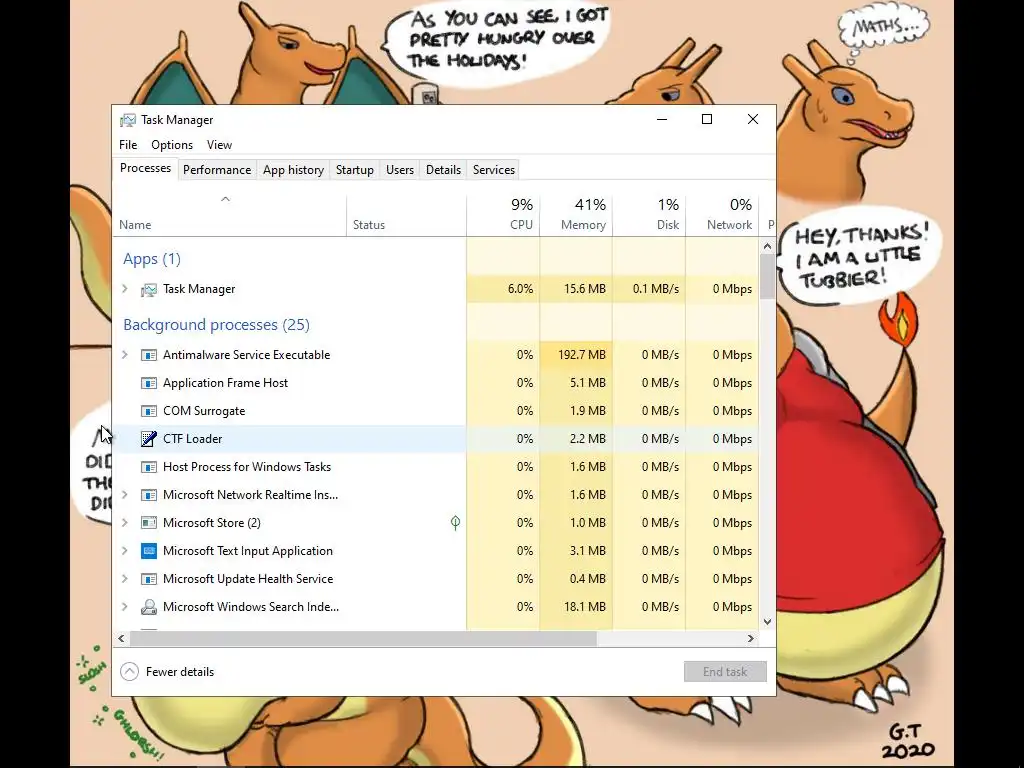Viewport: 1024px width, 768px height.
Task: Click Host Process for Windows Tasks icon
Action: pos(149,467)
